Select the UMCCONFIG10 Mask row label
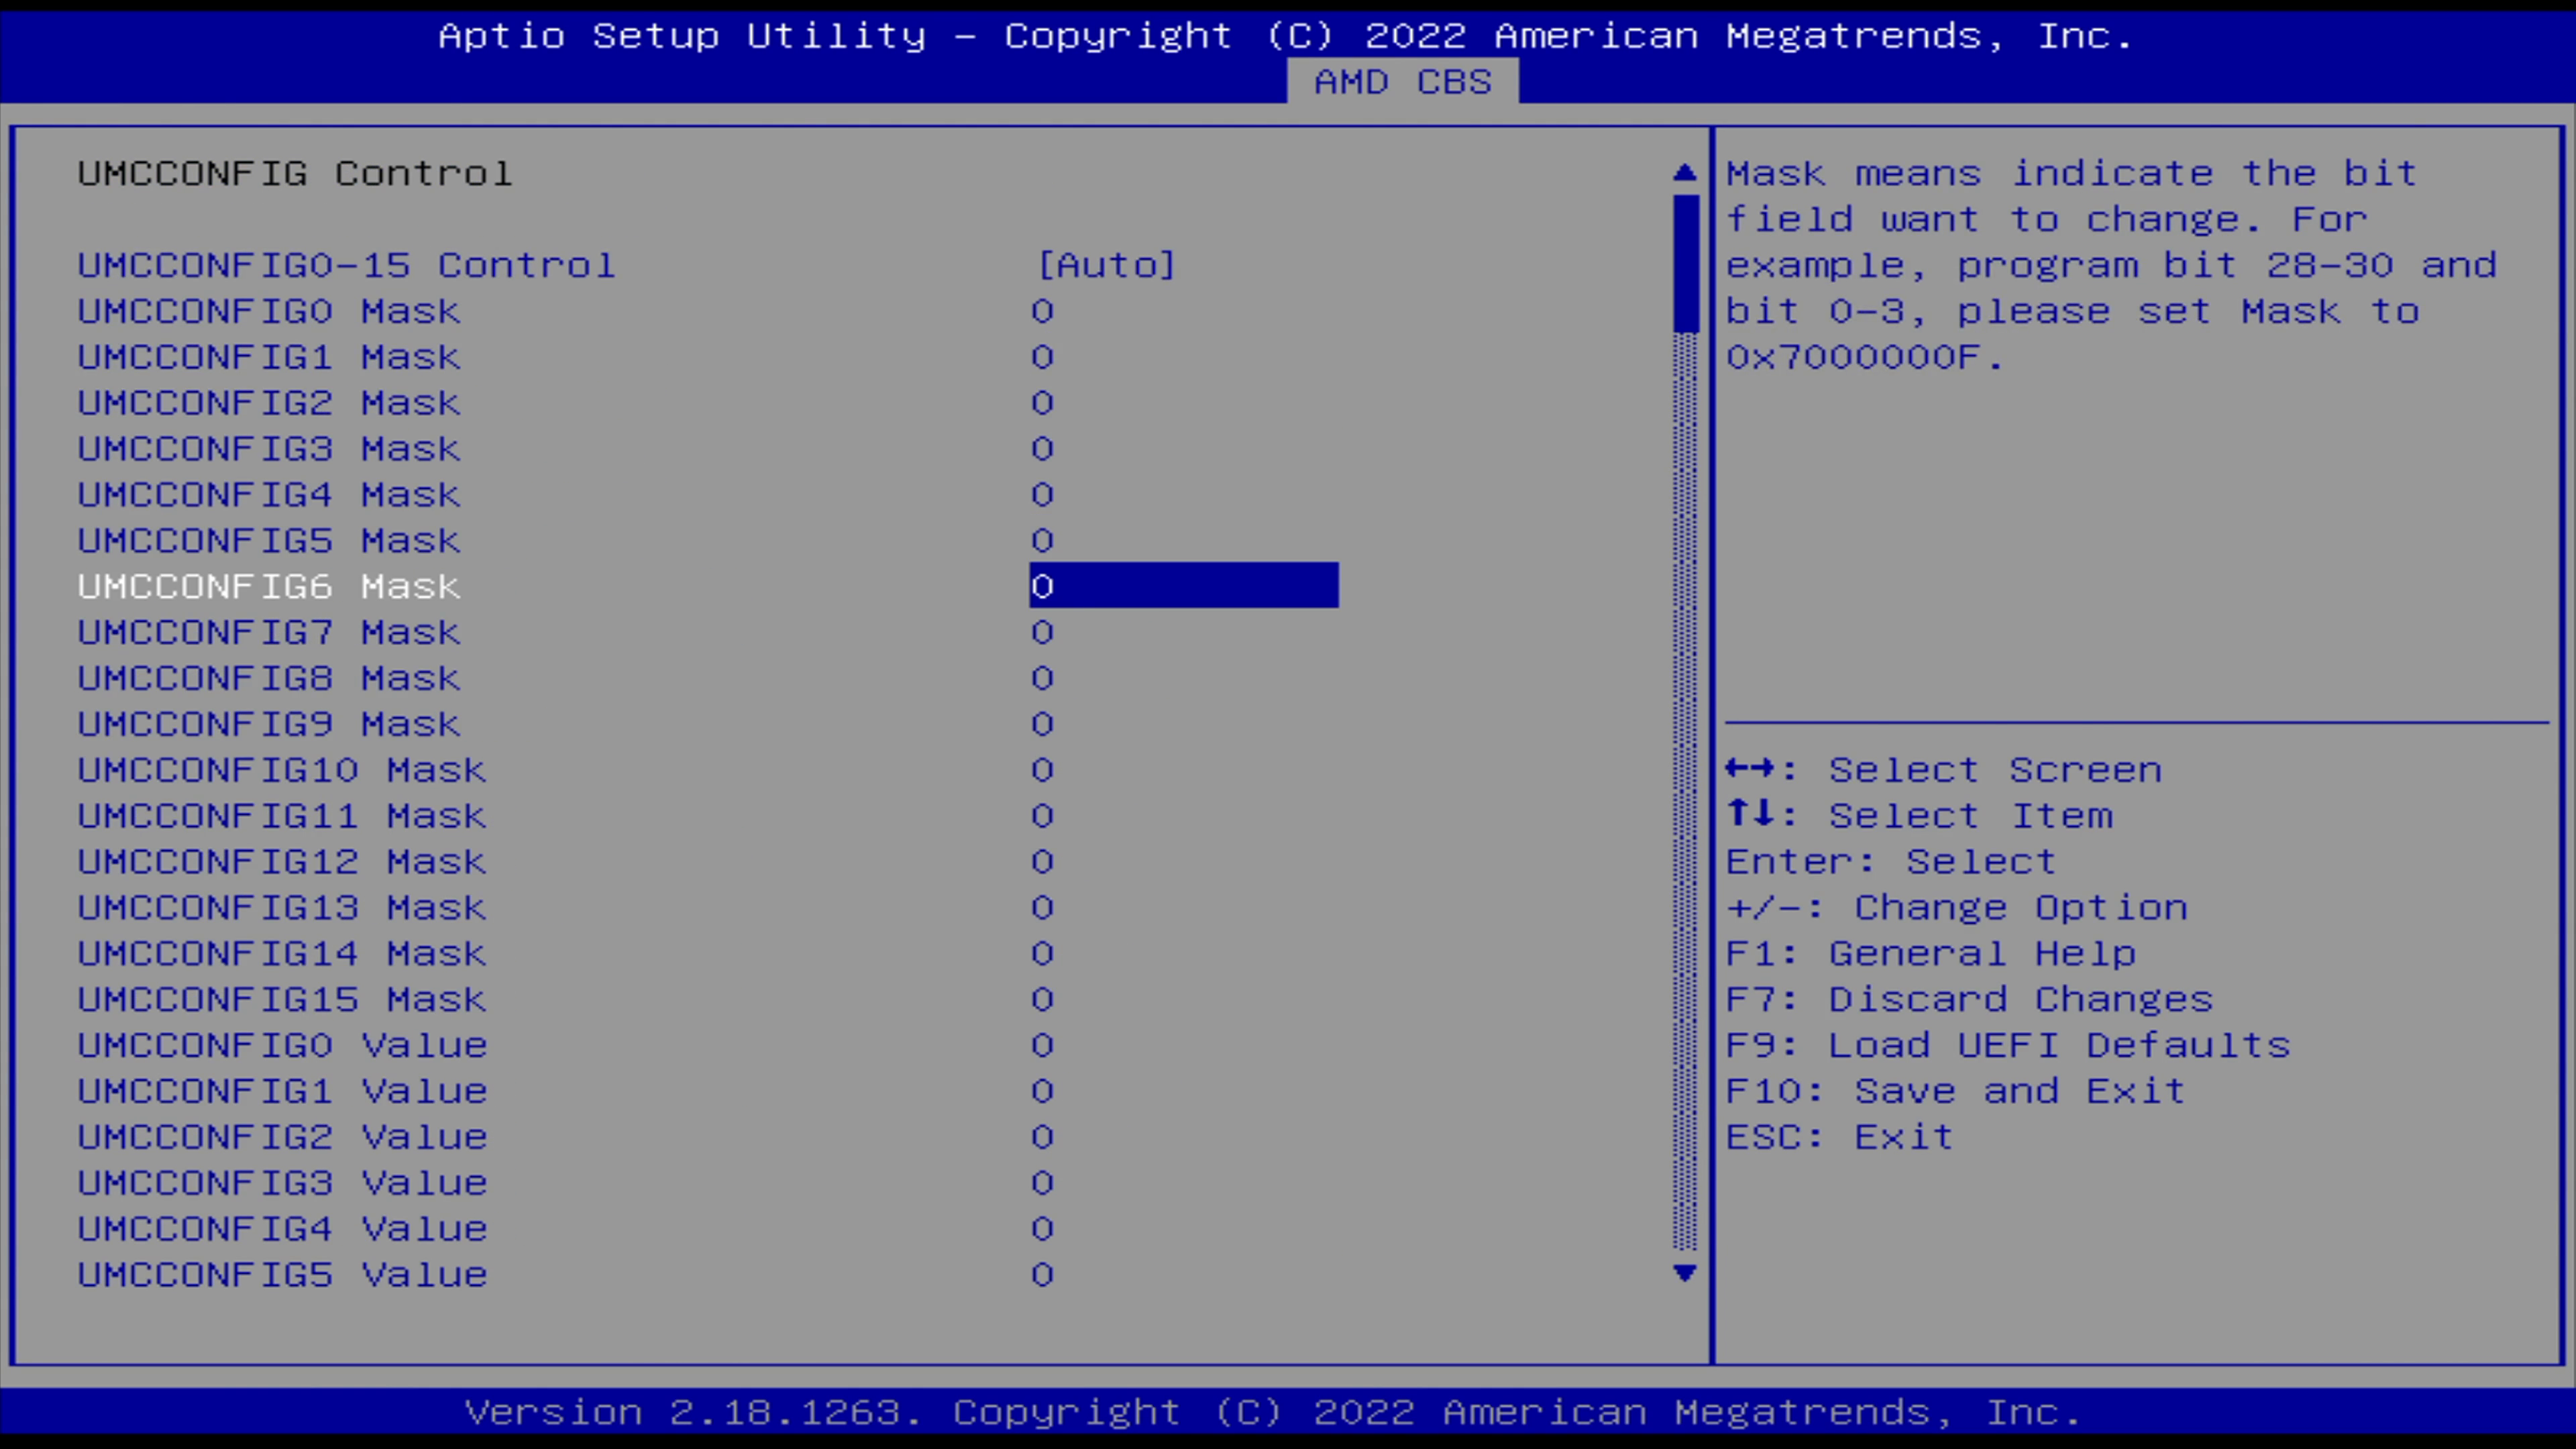Image resolution: width=2576 pixels, height=1449 pixels. pos(282,770)
